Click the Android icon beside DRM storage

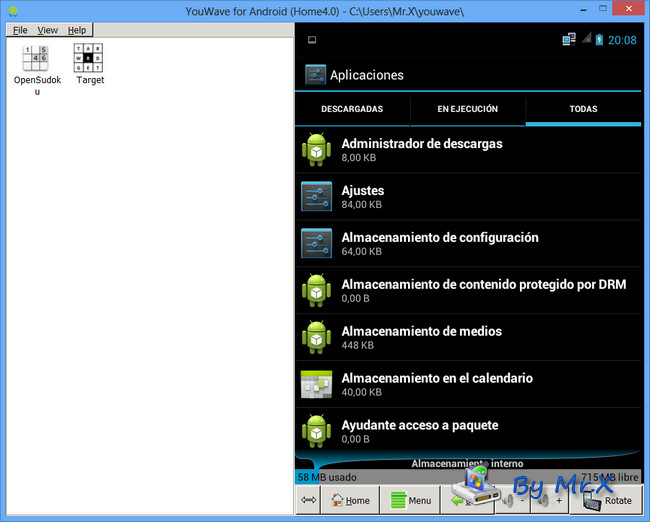[316, 290]
